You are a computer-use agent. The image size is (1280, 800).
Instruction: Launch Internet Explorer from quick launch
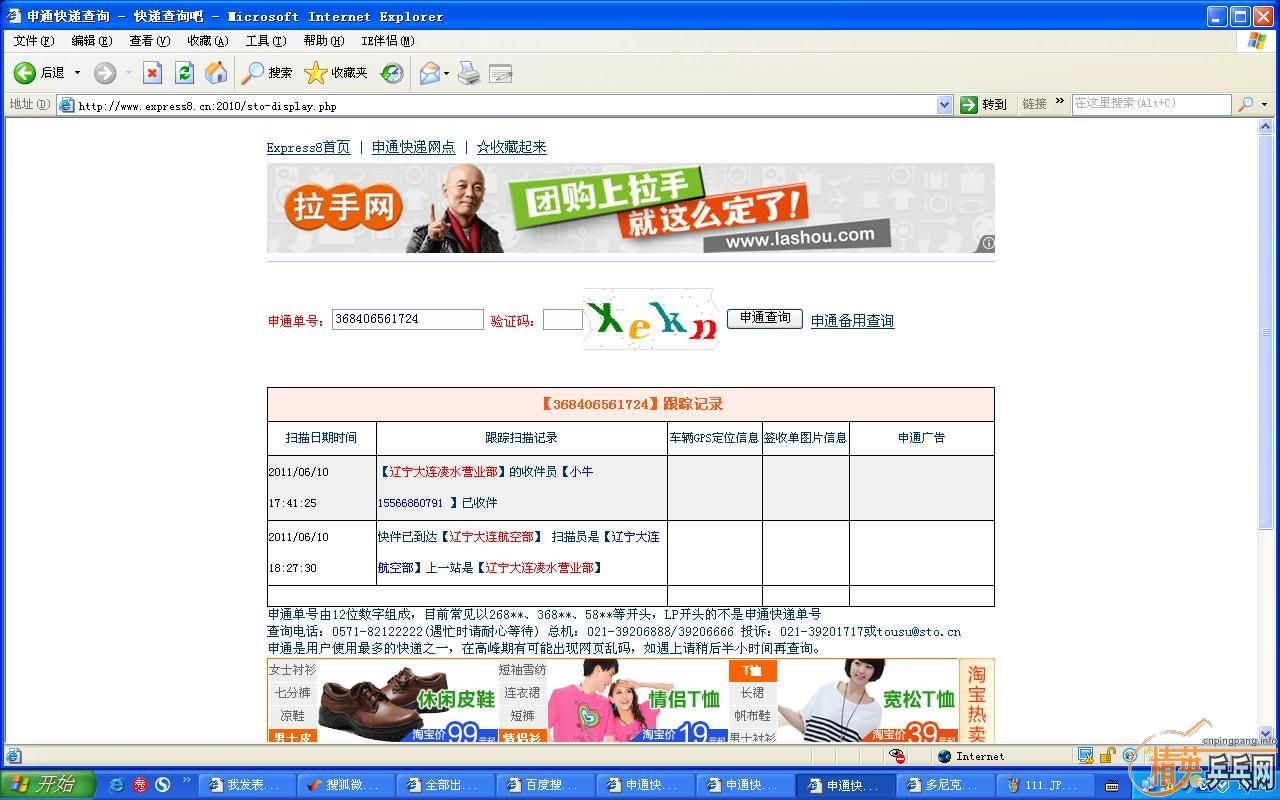click(116, 785)
